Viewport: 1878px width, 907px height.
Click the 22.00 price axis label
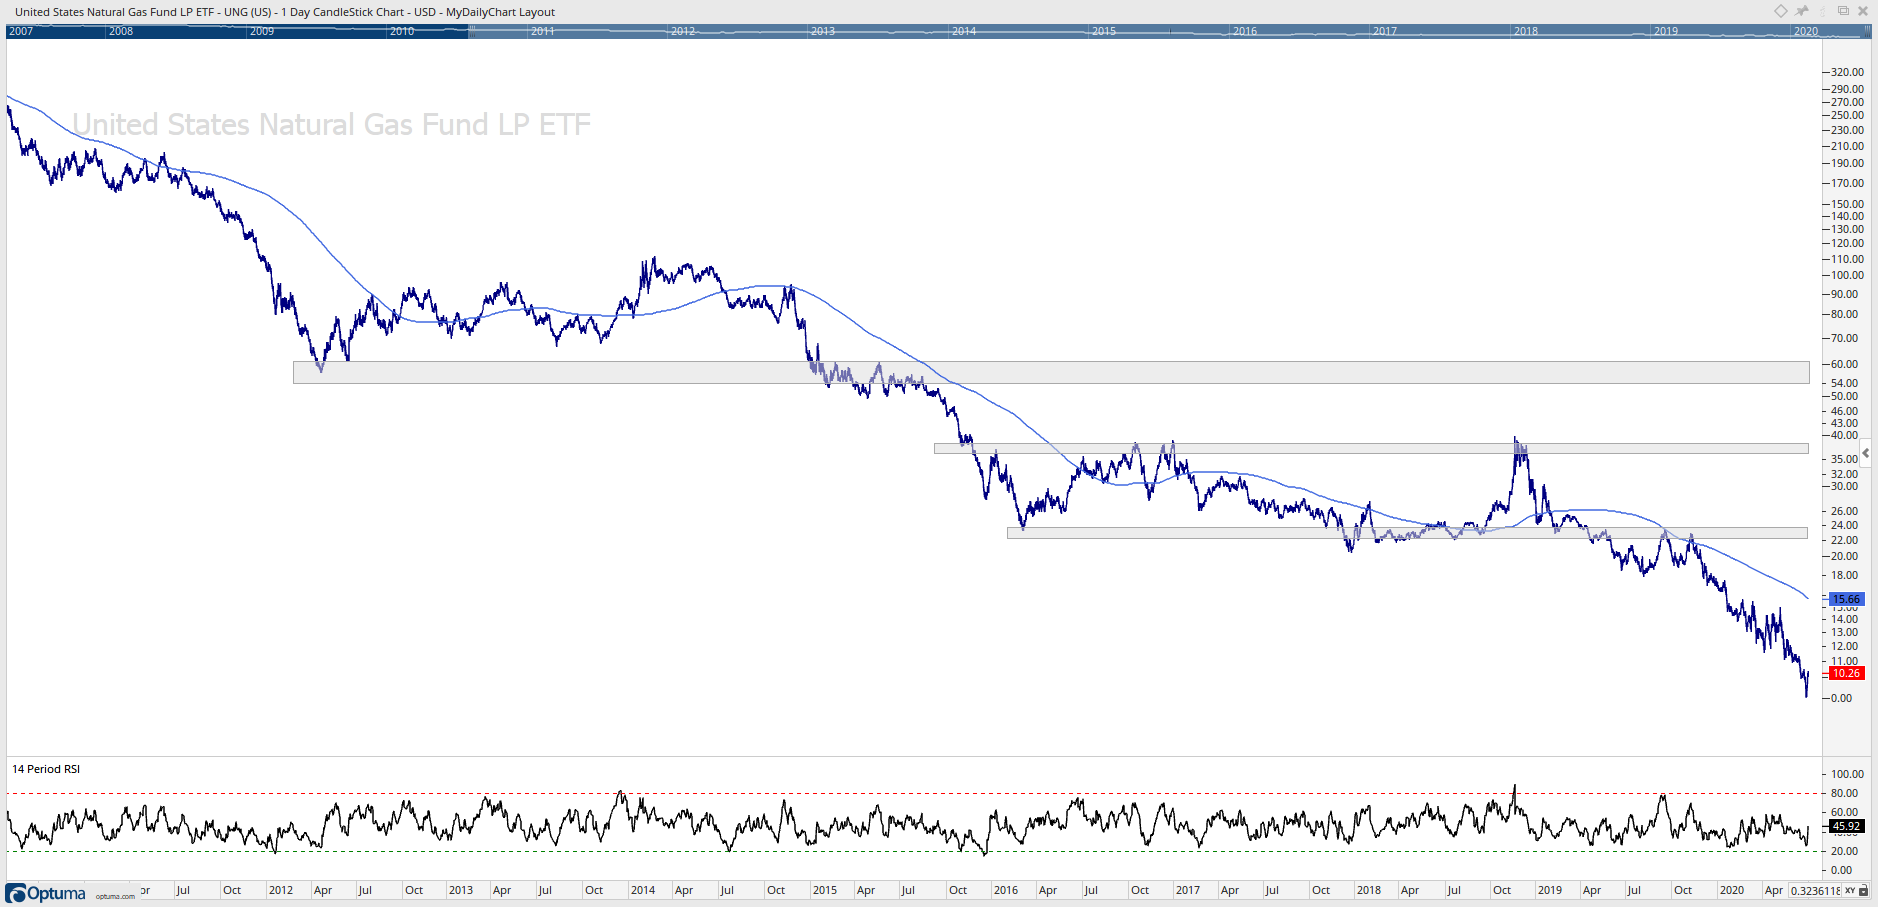tap(1844, 540)
